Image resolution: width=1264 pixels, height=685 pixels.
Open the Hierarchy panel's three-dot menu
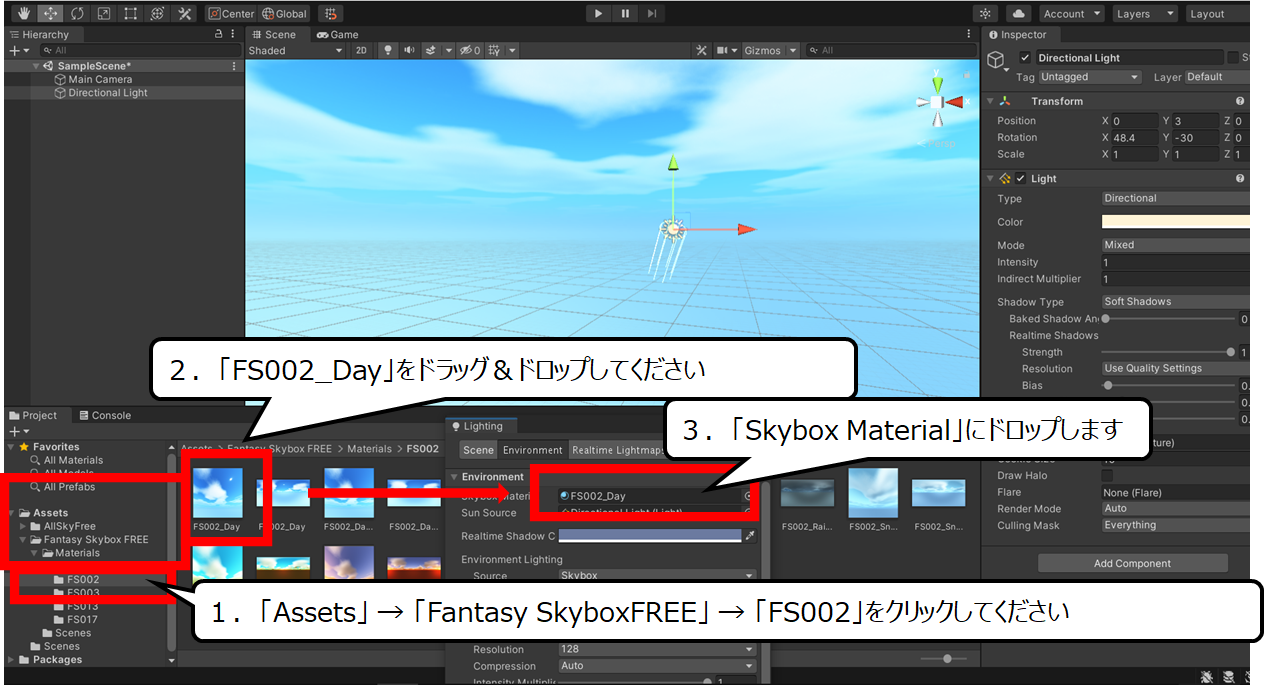234,34
